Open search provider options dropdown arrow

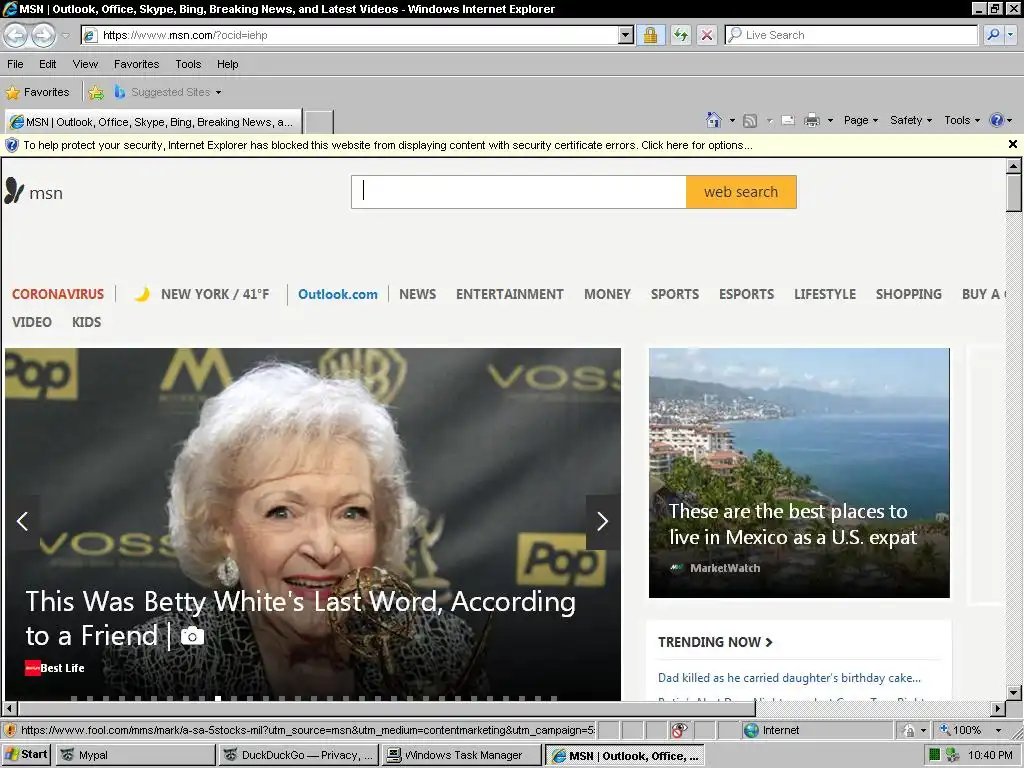[1011, 35]
